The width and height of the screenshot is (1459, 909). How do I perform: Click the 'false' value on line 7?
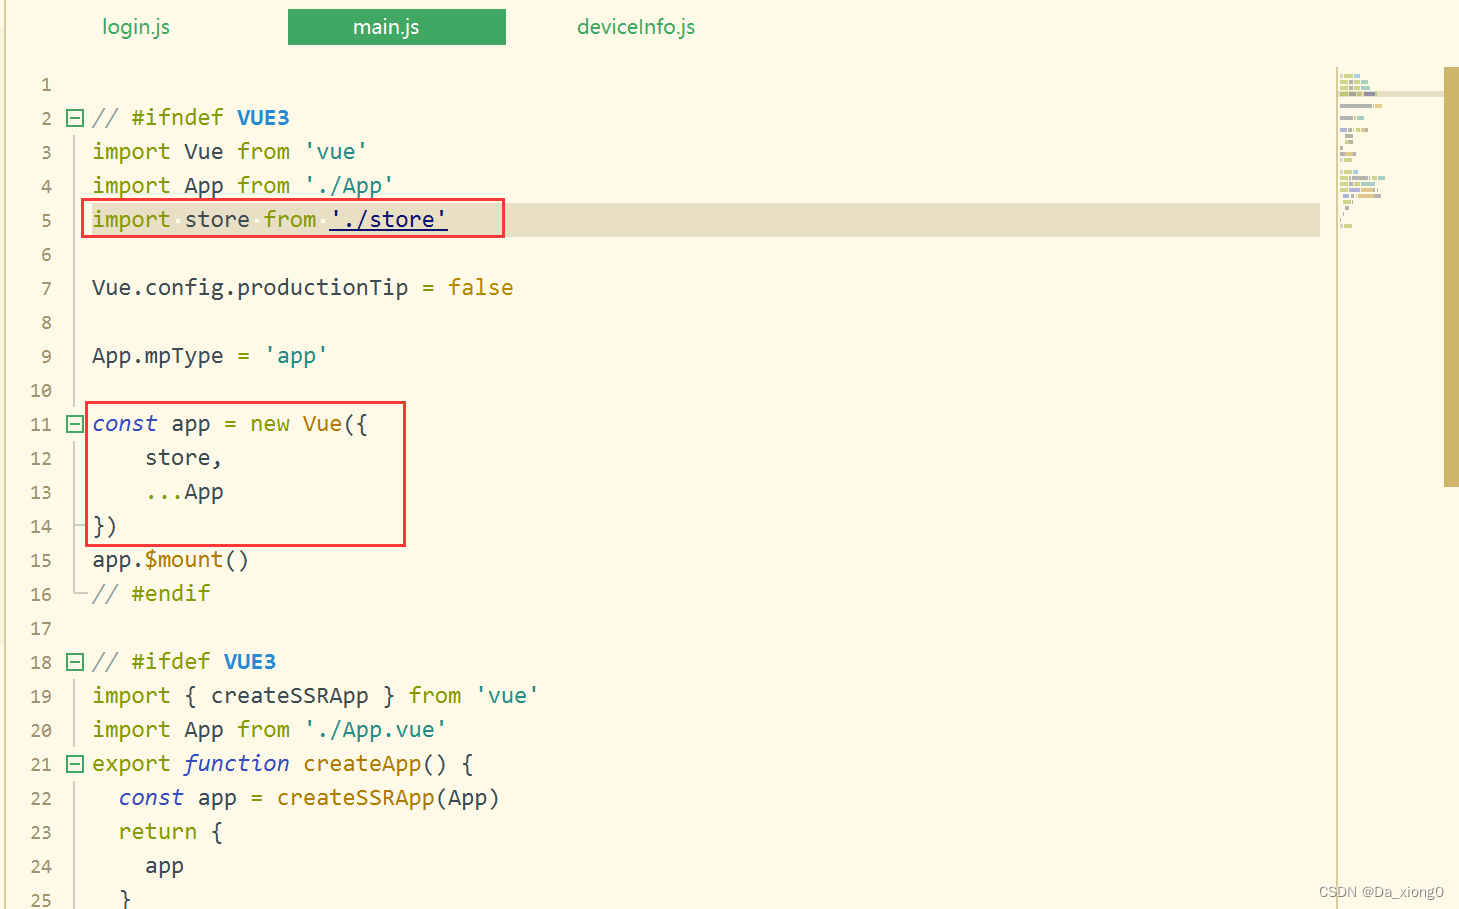pyautogui.click(x=481, y=288)
